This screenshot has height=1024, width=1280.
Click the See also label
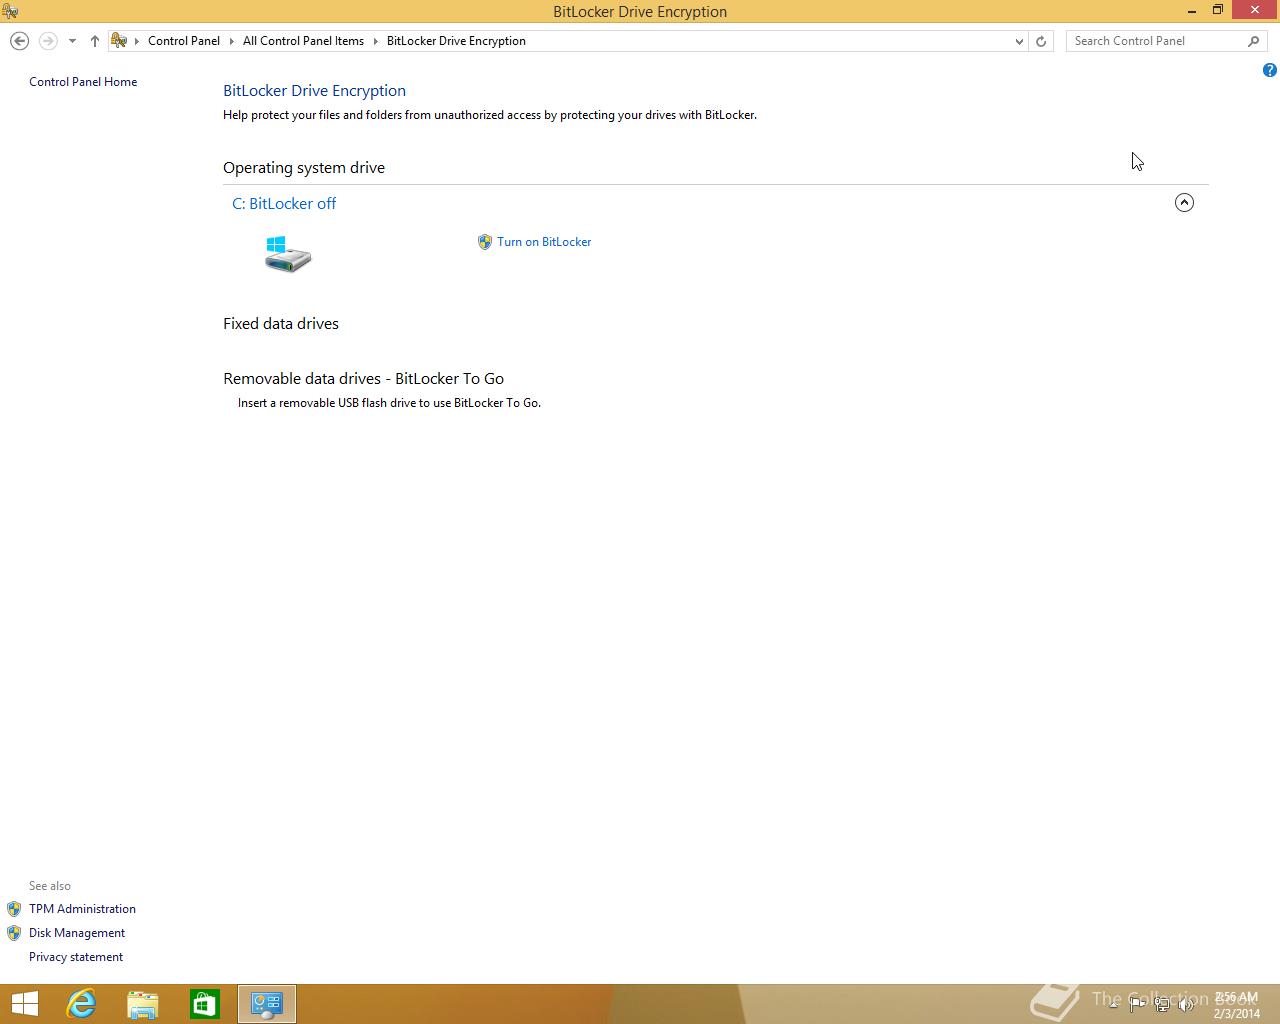click(50, 886)
